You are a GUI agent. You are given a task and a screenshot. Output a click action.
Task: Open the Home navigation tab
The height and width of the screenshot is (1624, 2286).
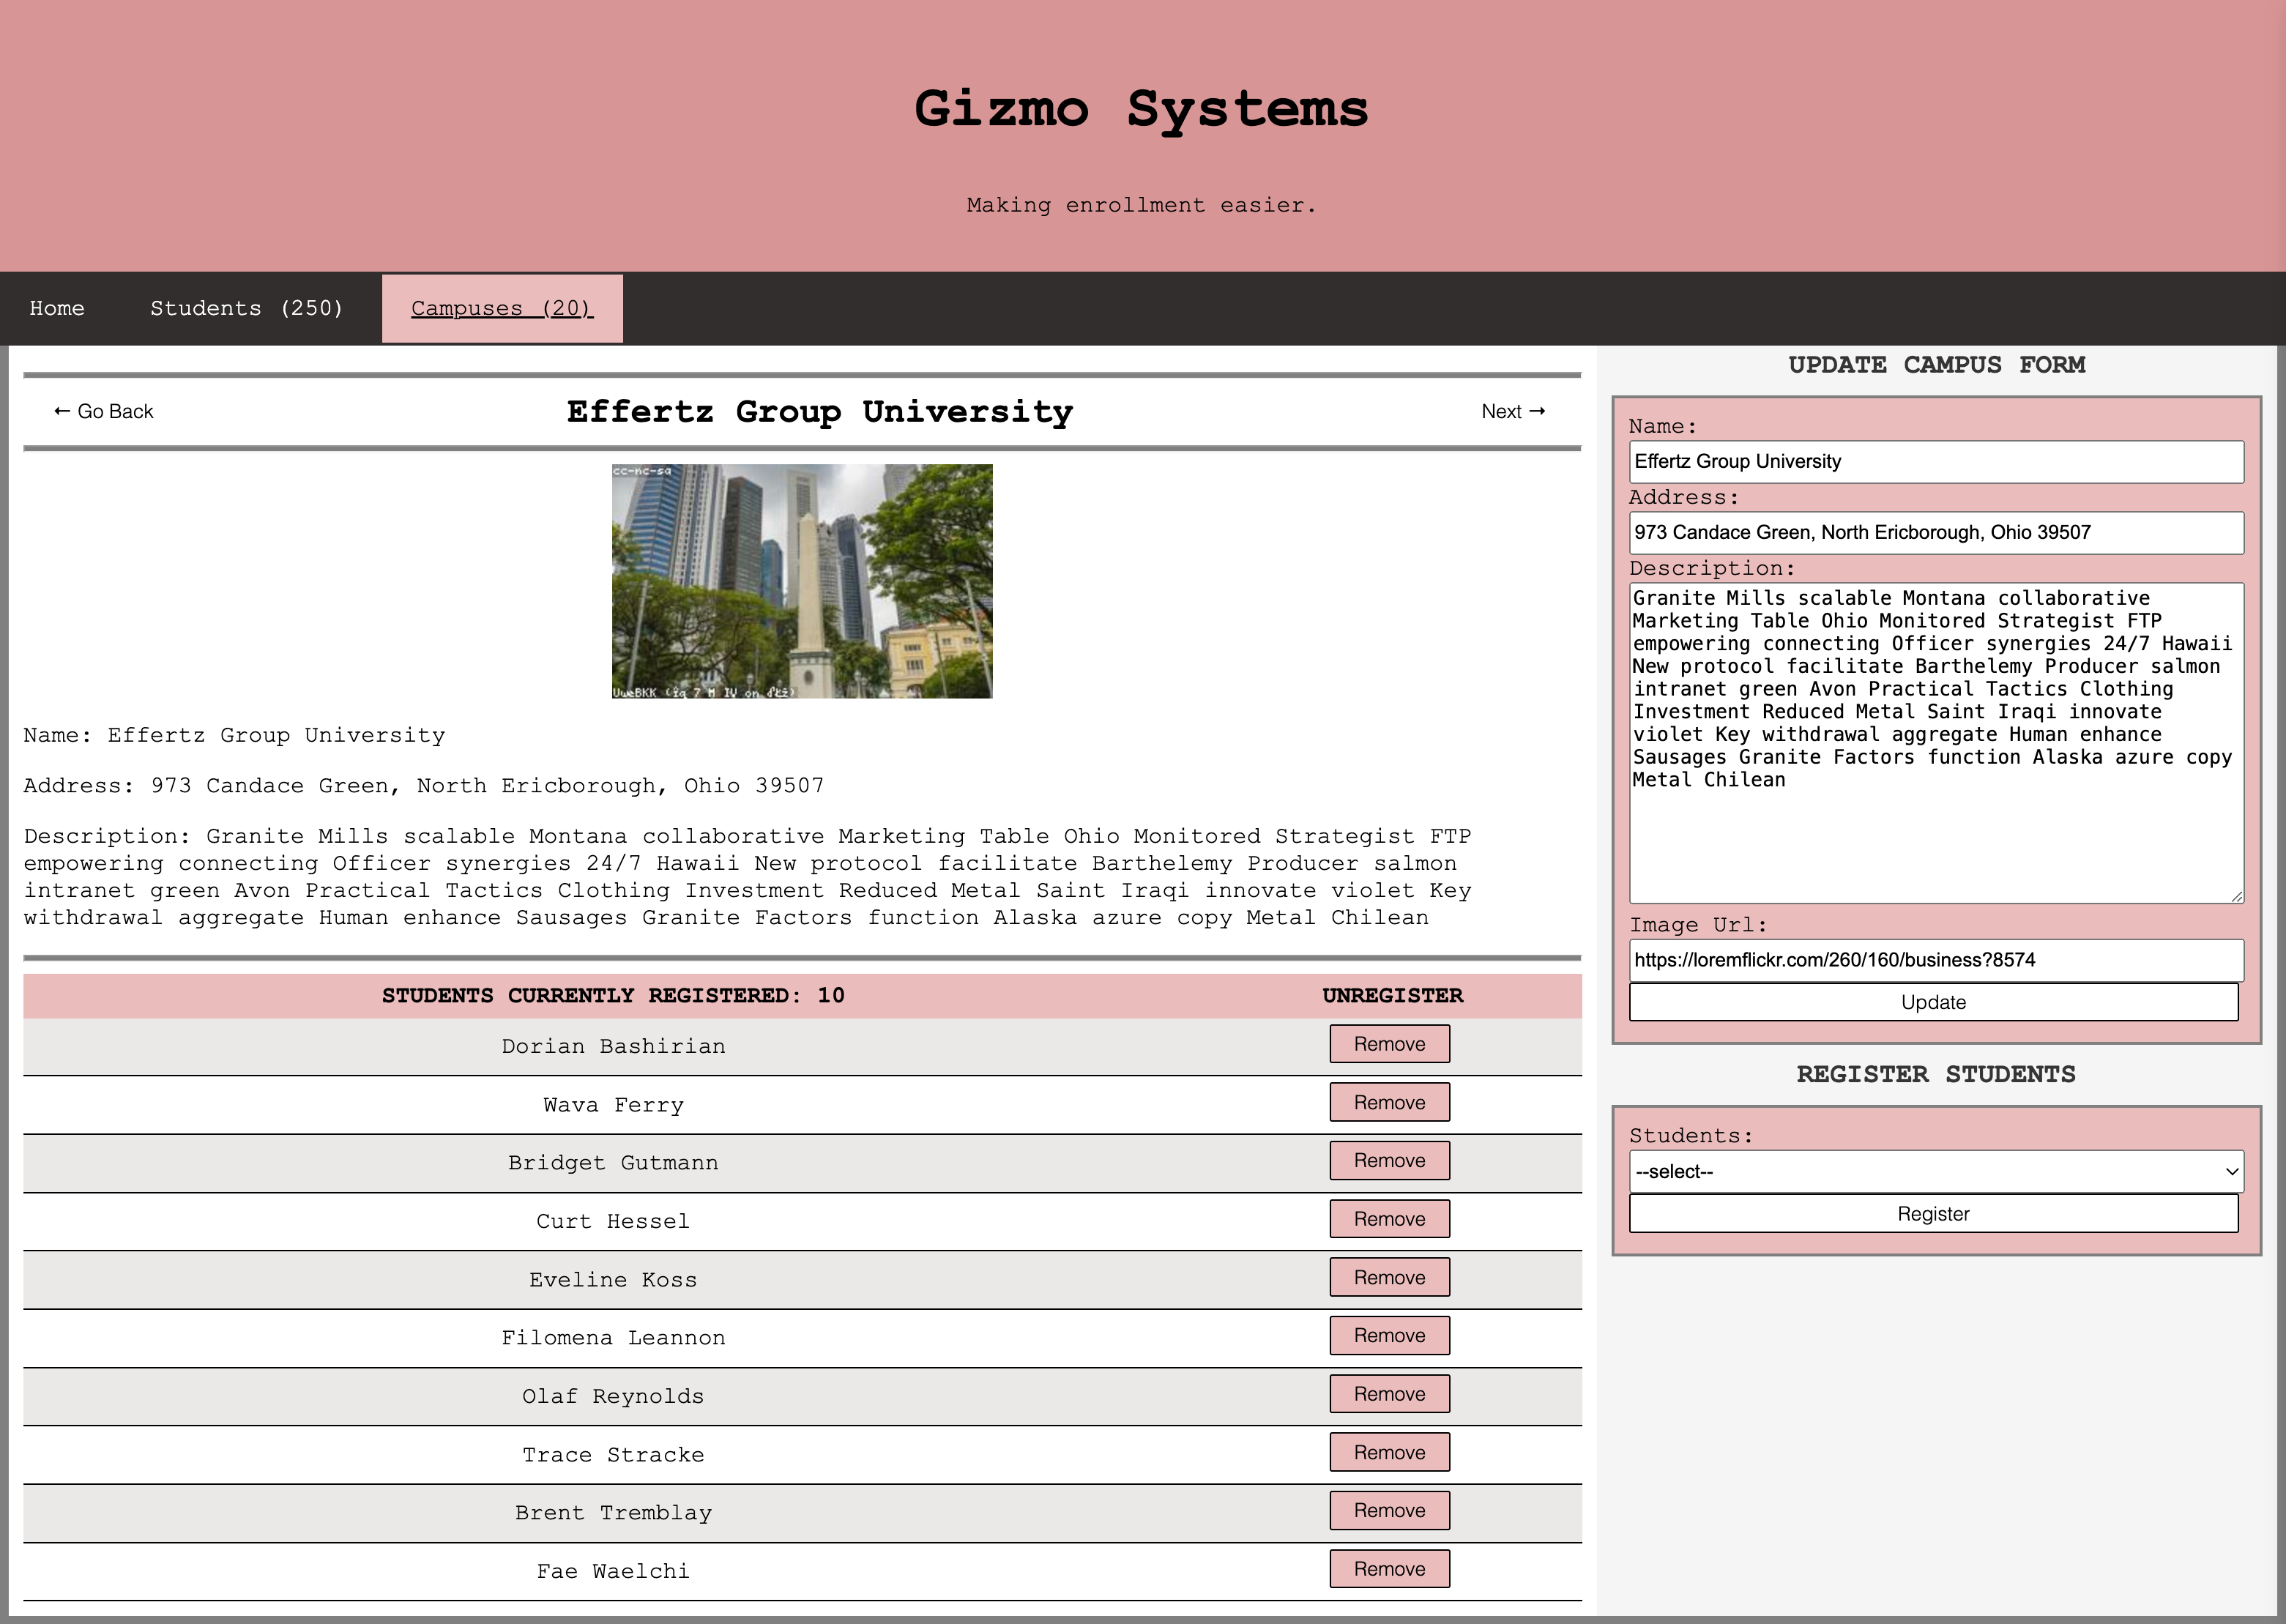pyautogui.click(x=57, y=308)
